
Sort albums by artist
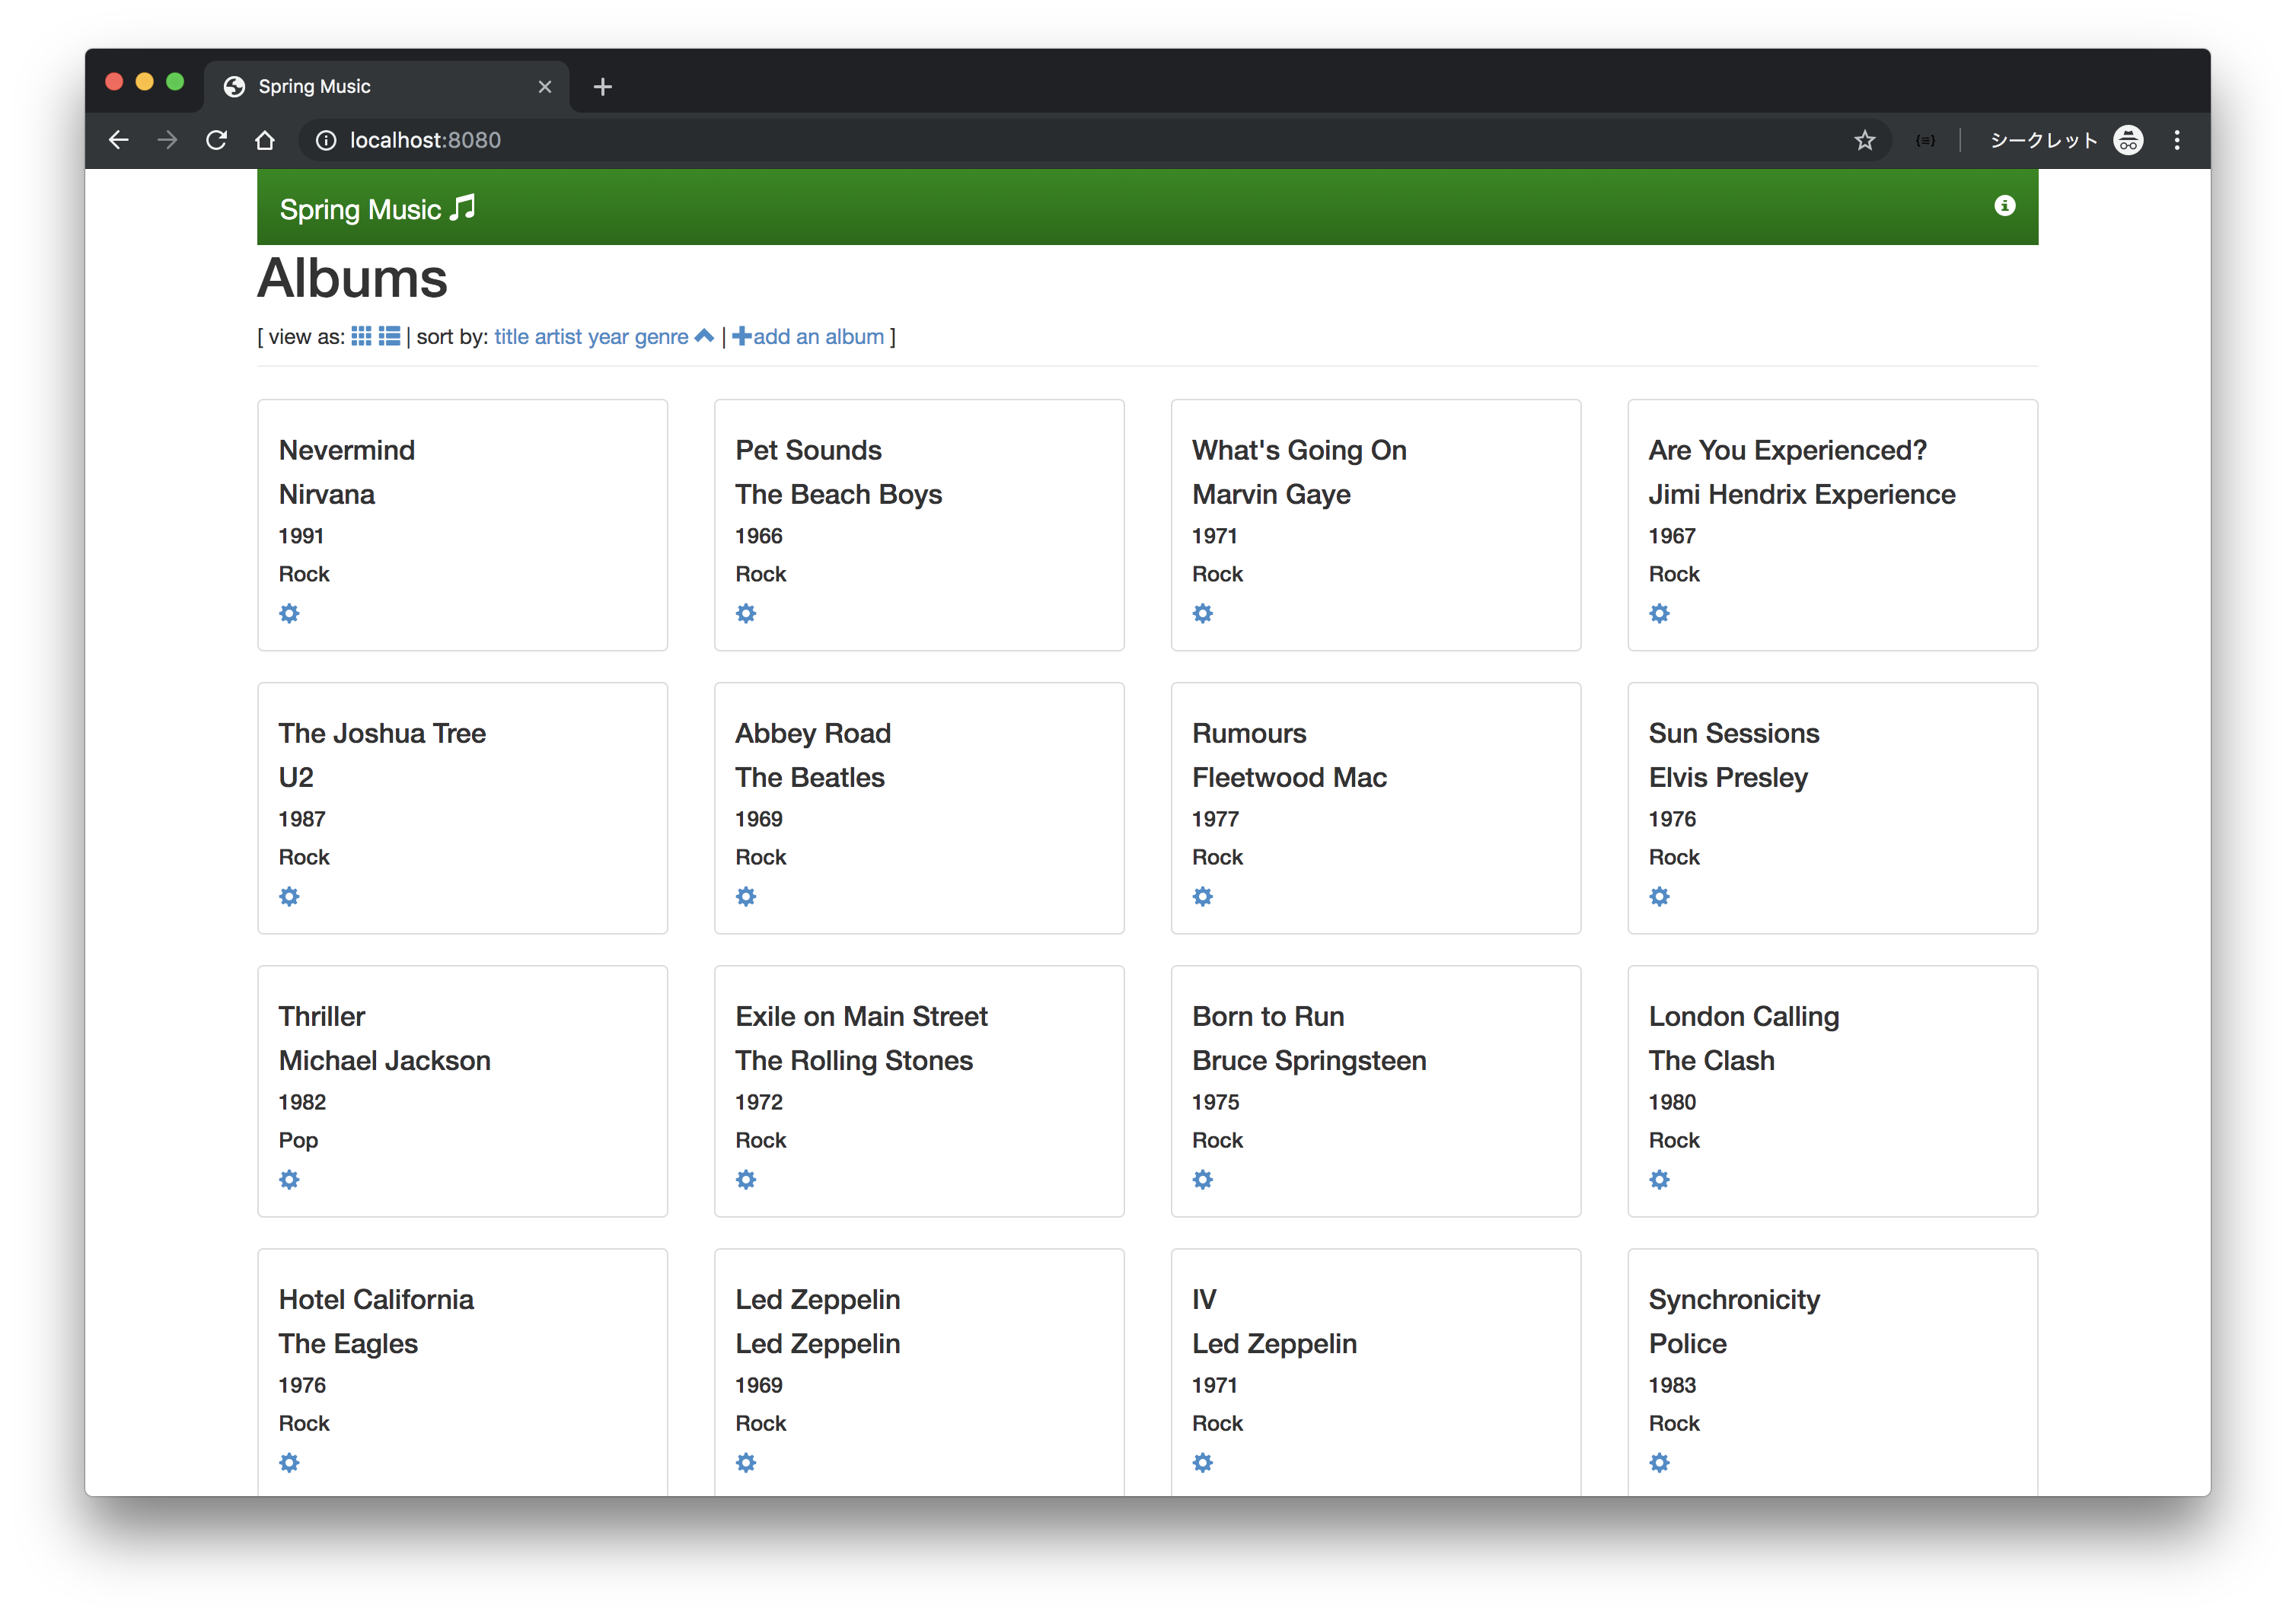click(x=558, y=337)
